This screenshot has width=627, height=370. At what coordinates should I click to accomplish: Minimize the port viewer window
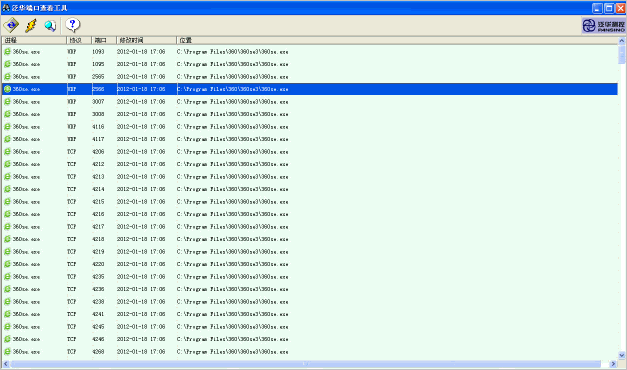[597, 8]
